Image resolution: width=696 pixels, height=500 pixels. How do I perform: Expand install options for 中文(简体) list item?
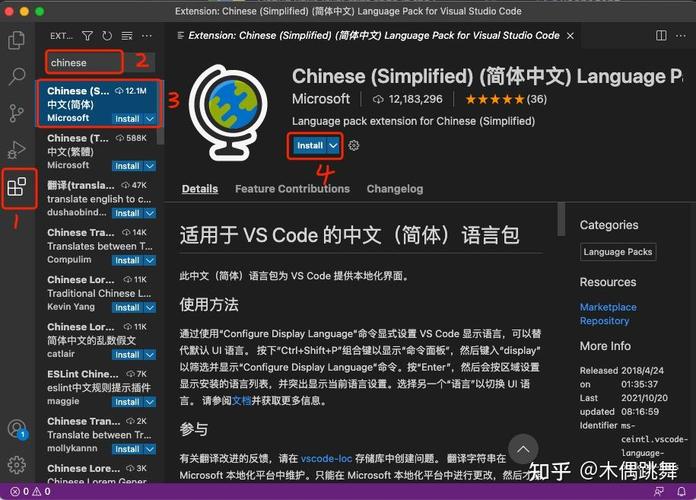pyautogui.click(x=150, y=119)
